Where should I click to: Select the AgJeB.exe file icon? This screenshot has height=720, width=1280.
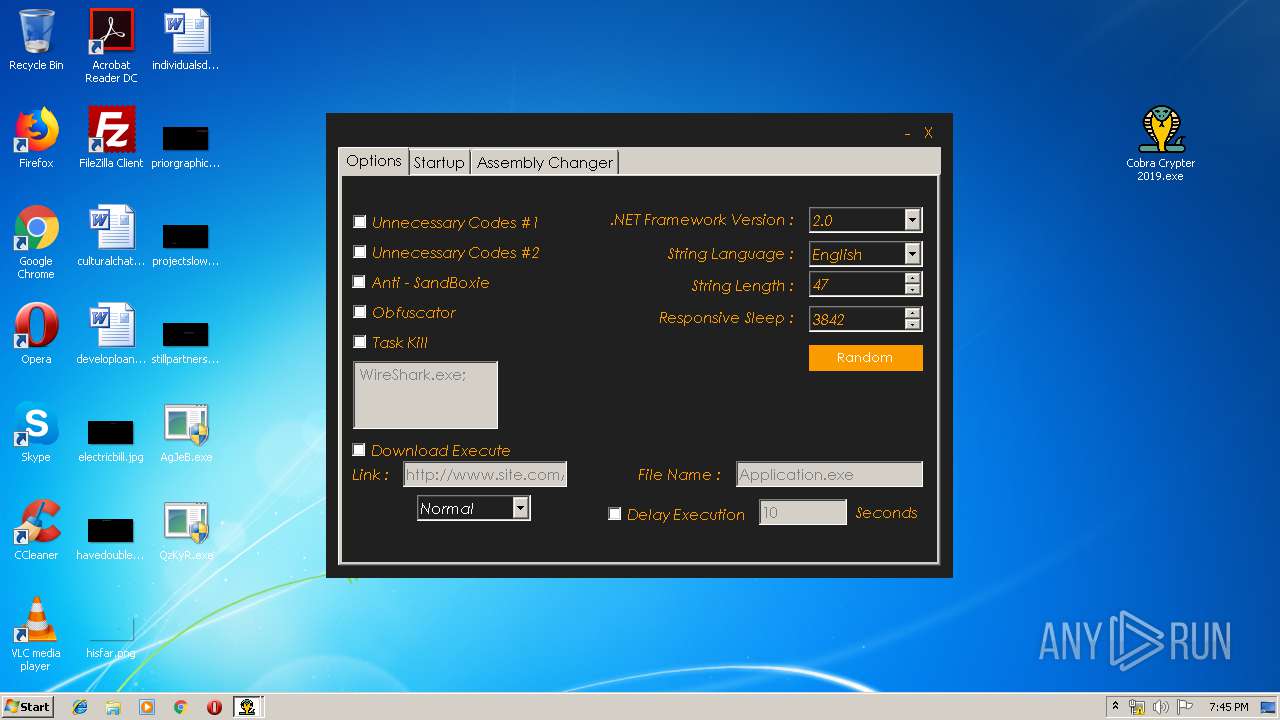pyautogui.click(x=186, y=432)
